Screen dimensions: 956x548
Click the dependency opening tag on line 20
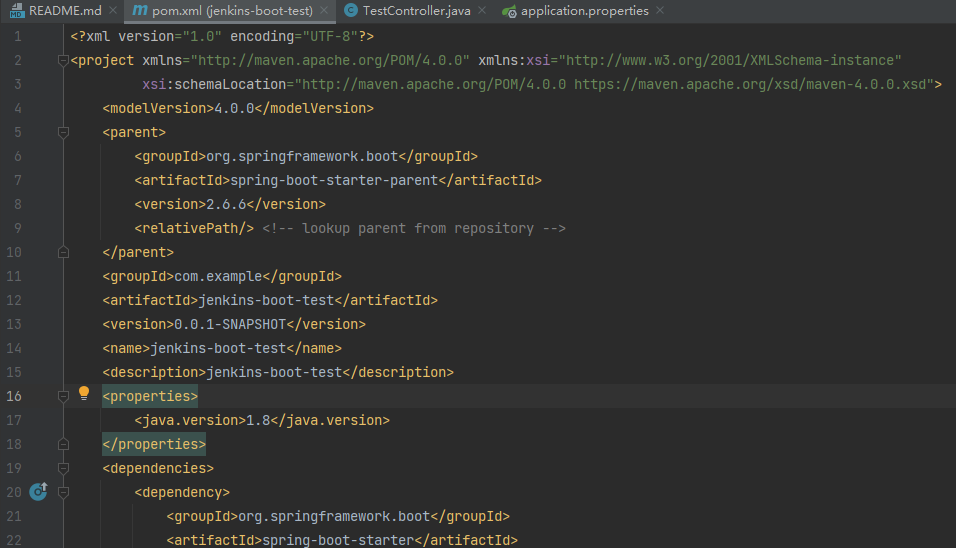(182, 493)
